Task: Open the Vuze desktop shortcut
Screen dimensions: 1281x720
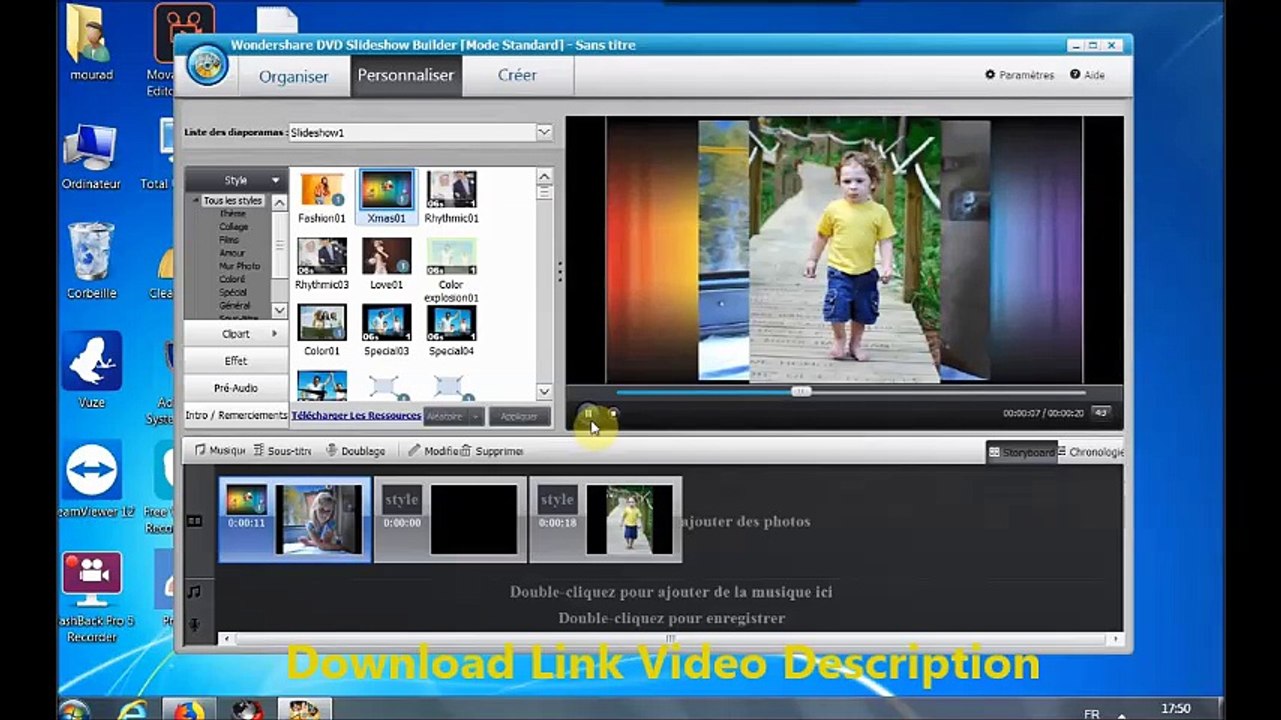Action: (x=91, y=370)
